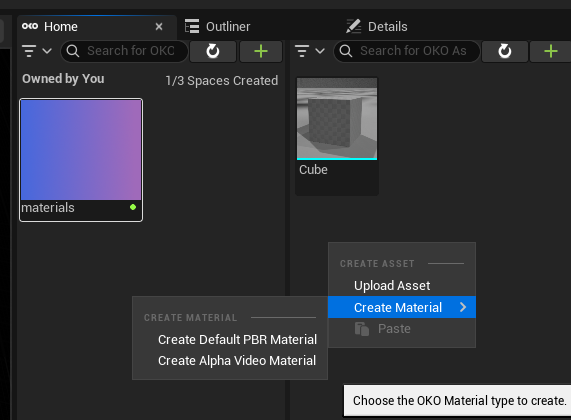The width and height of the screenshot is (571, 420).
Task: Focus the 'Search for OKO As' assets field
Action: pos(406,51)
